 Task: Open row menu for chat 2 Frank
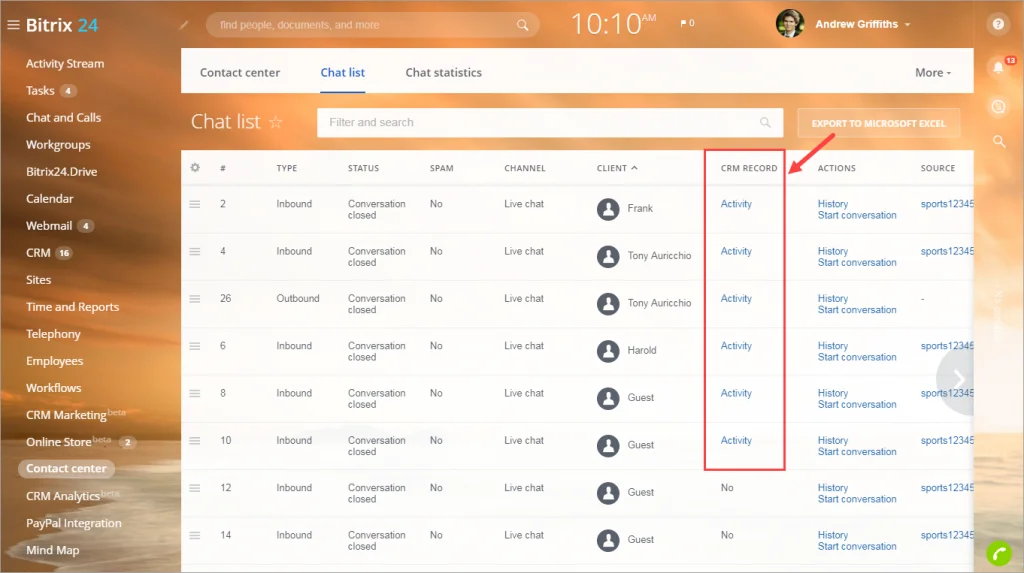click(x=195, y=204)
